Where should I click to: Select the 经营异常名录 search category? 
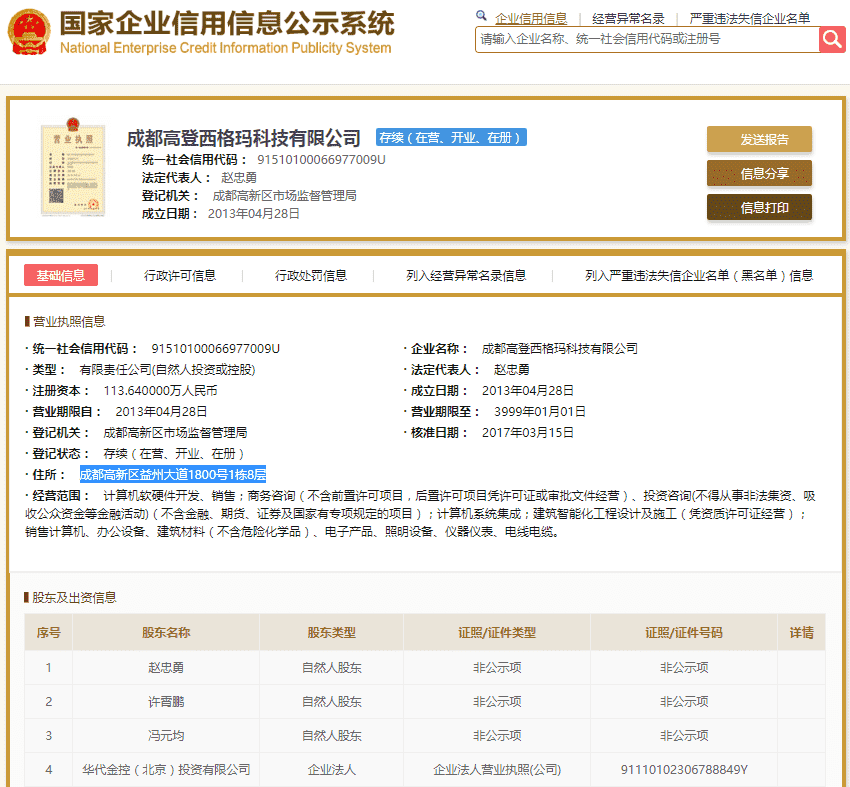click(x=628, y=18)
